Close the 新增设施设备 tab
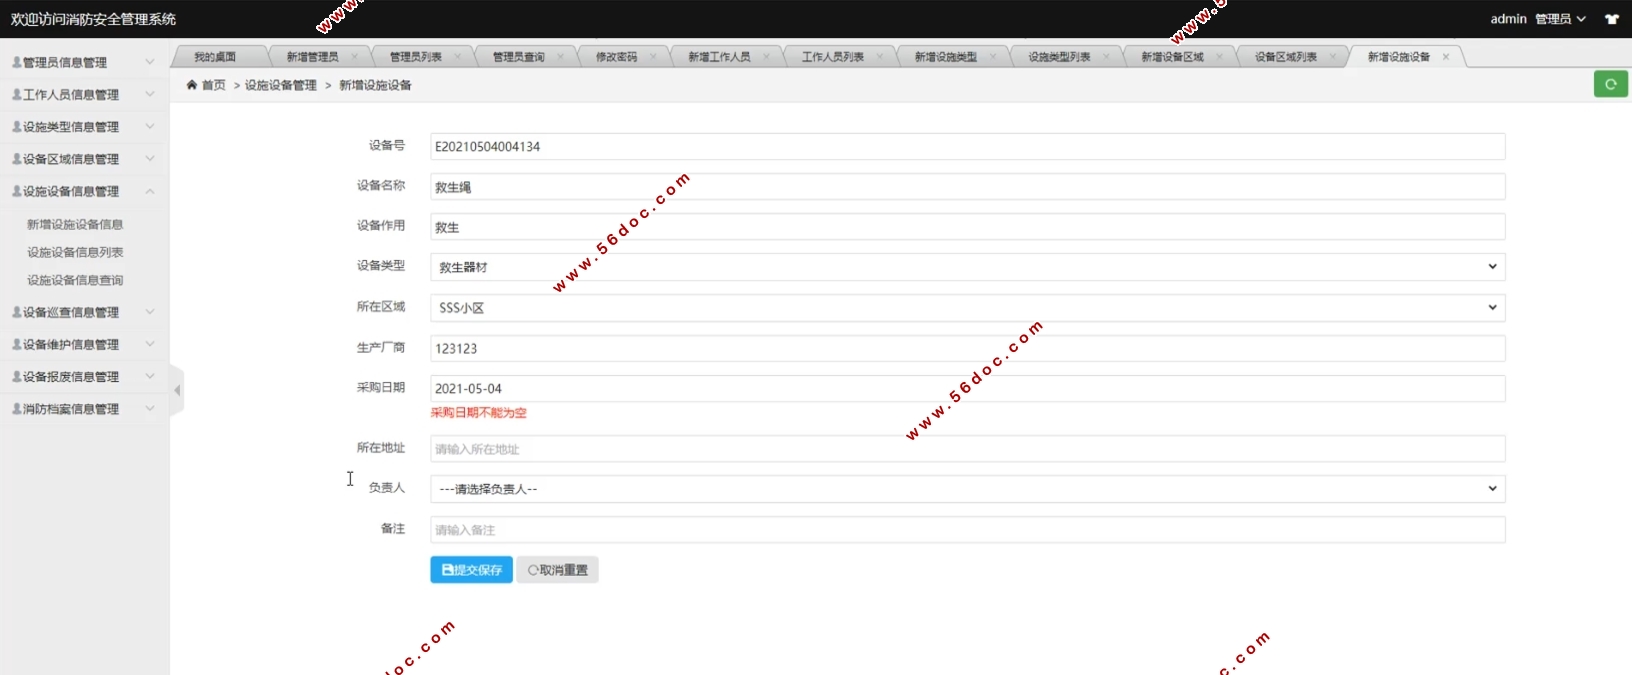 click(x=1446, y=57)
